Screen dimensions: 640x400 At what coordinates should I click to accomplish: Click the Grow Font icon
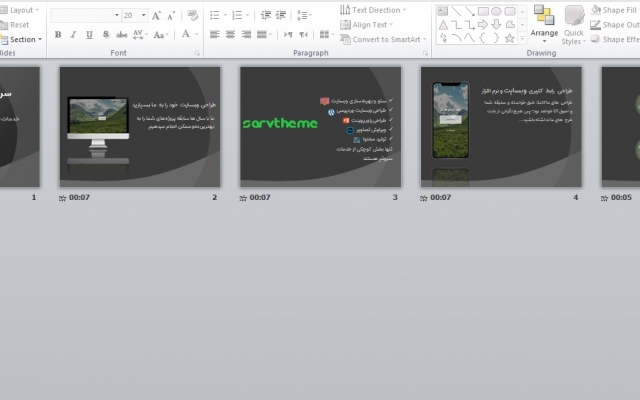pos(157,15)
